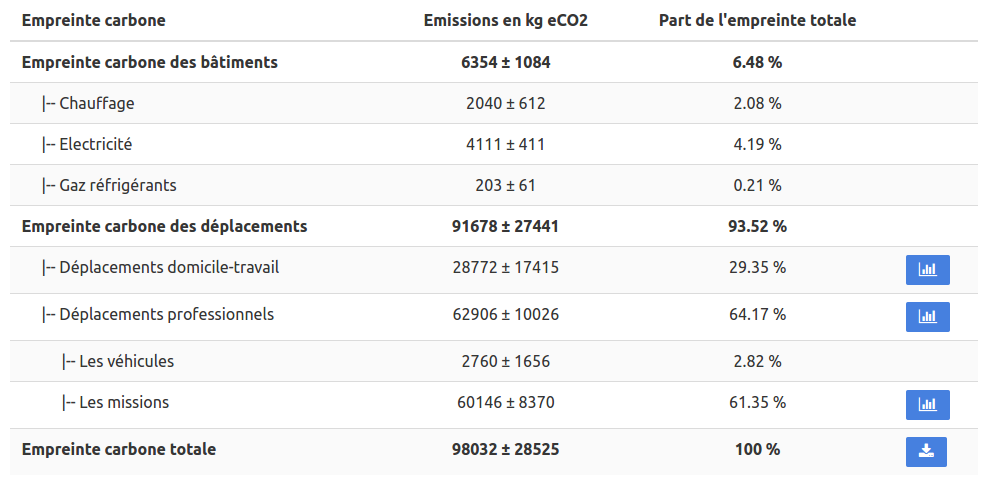
Task: Select the Electricité sub-row label
Action: pyautogui.click(x=95, y=144)
